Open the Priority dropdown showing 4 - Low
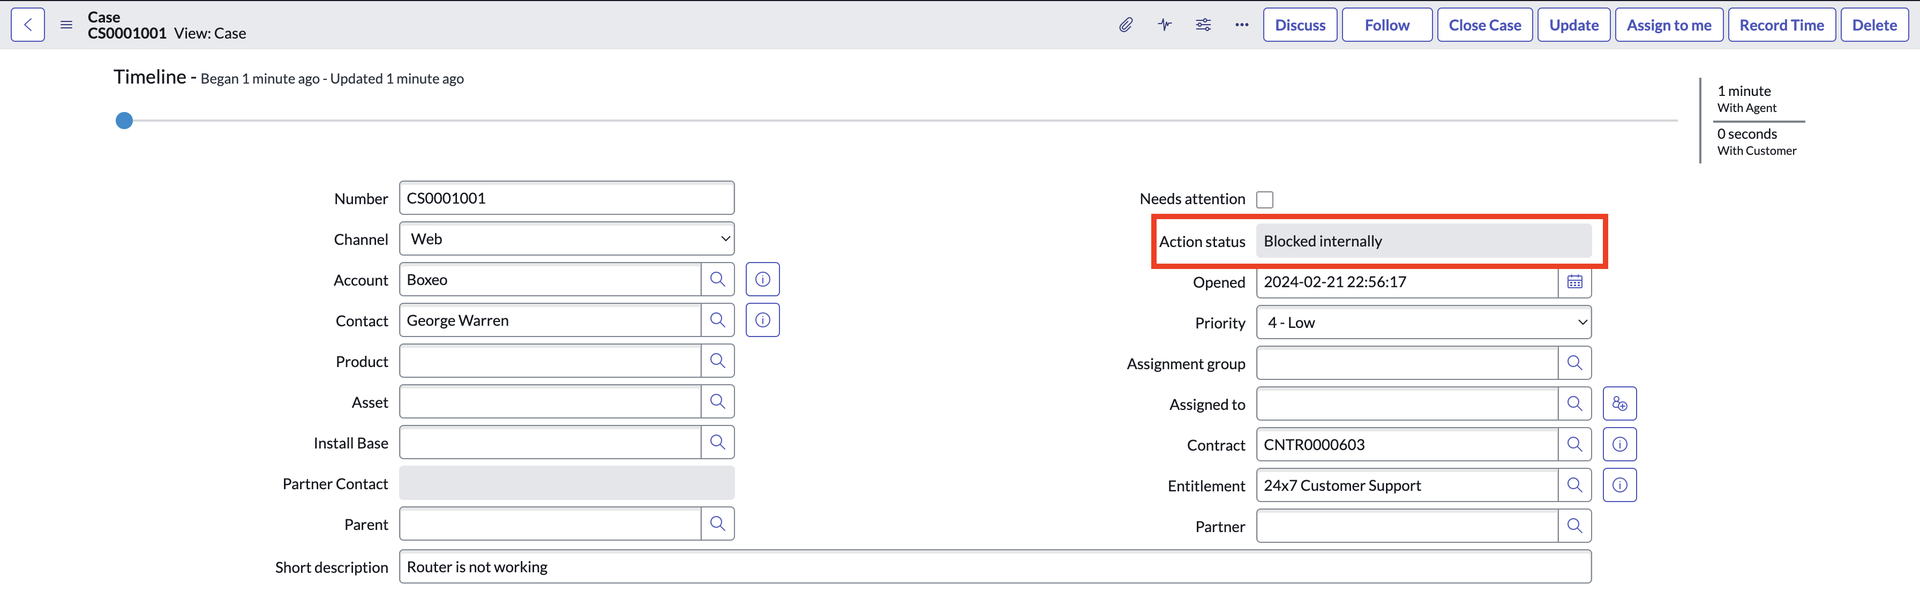The width and height of the screenshot is (1920, 598). coord(1424,323)
